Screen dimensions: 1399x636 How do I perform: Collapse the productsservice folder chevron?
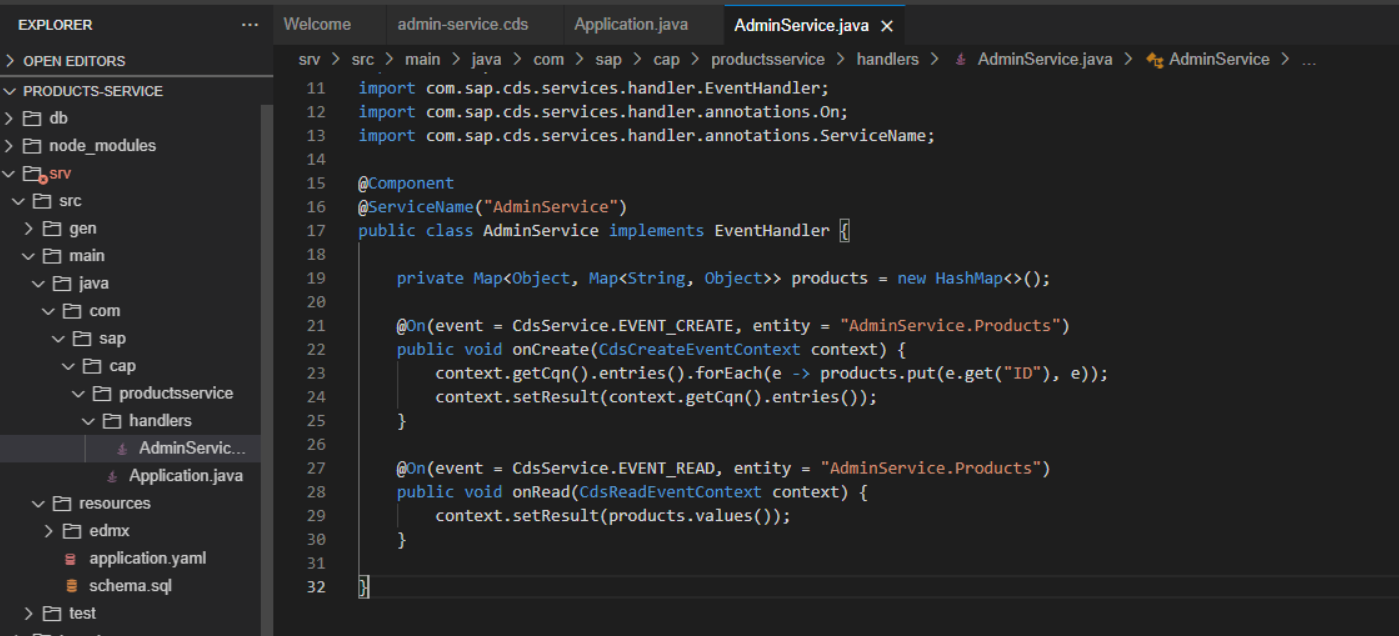[79, 393]
